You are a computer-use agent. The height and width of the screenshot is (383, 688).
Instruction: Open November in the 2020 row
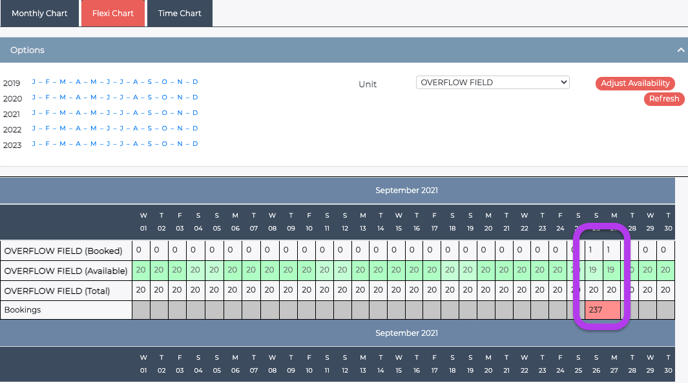[x=180, y=97]
